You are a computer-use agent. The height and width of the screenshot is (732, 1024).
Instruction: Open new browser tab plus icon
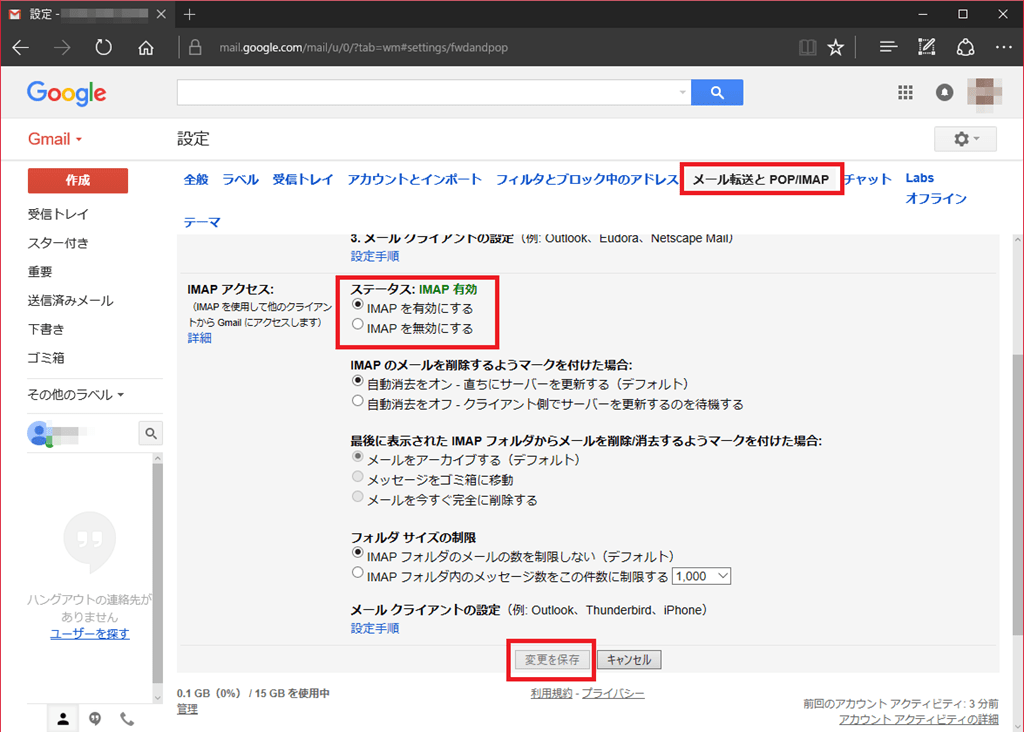click(189, 14)
